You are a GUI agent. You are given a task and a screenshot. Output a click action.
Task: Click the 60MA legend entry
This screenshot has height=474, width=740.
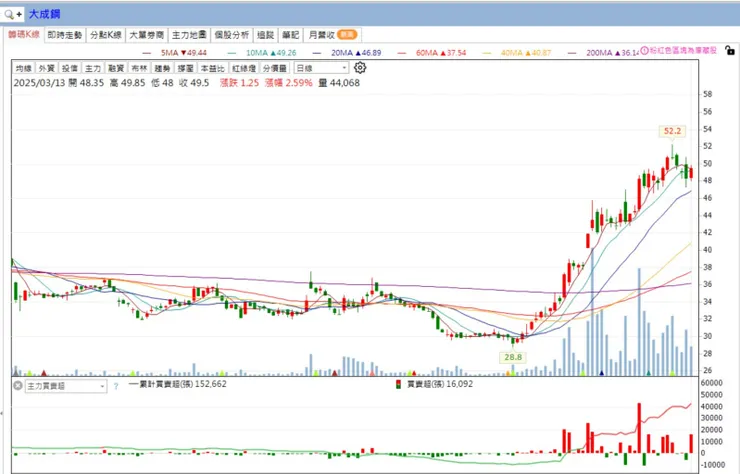[432, 53]
